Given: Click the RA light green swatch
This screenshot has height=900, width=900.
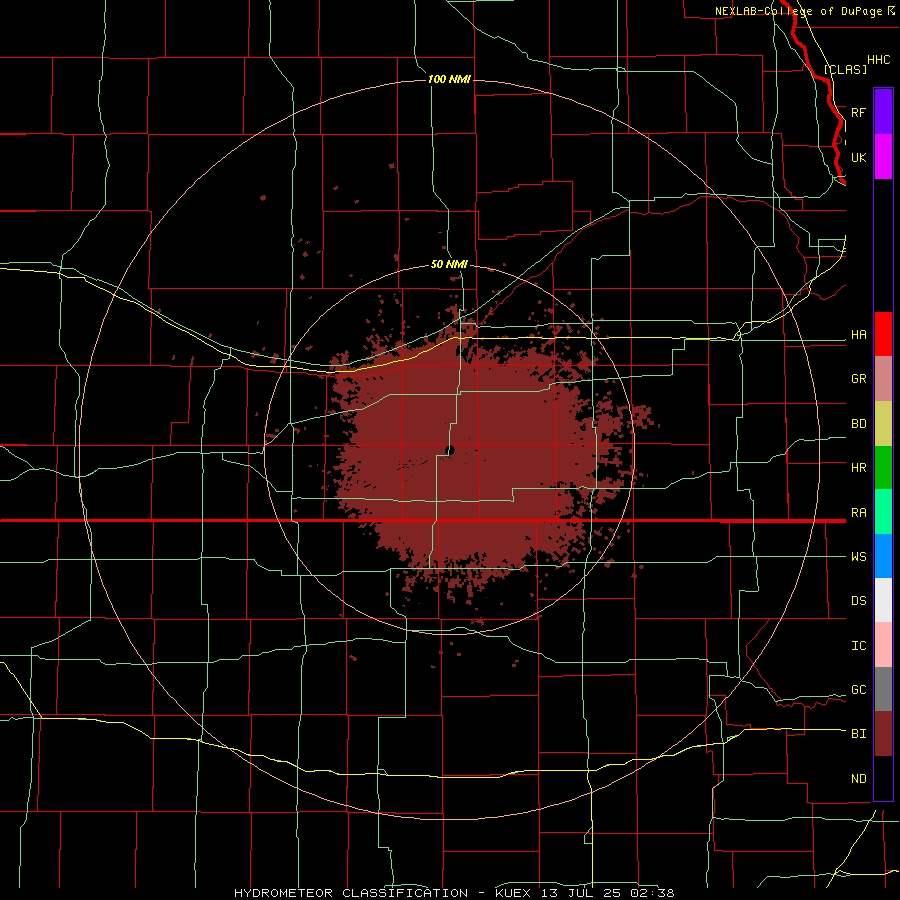Looking at the screenshot, I should click(x=883, y=512).
